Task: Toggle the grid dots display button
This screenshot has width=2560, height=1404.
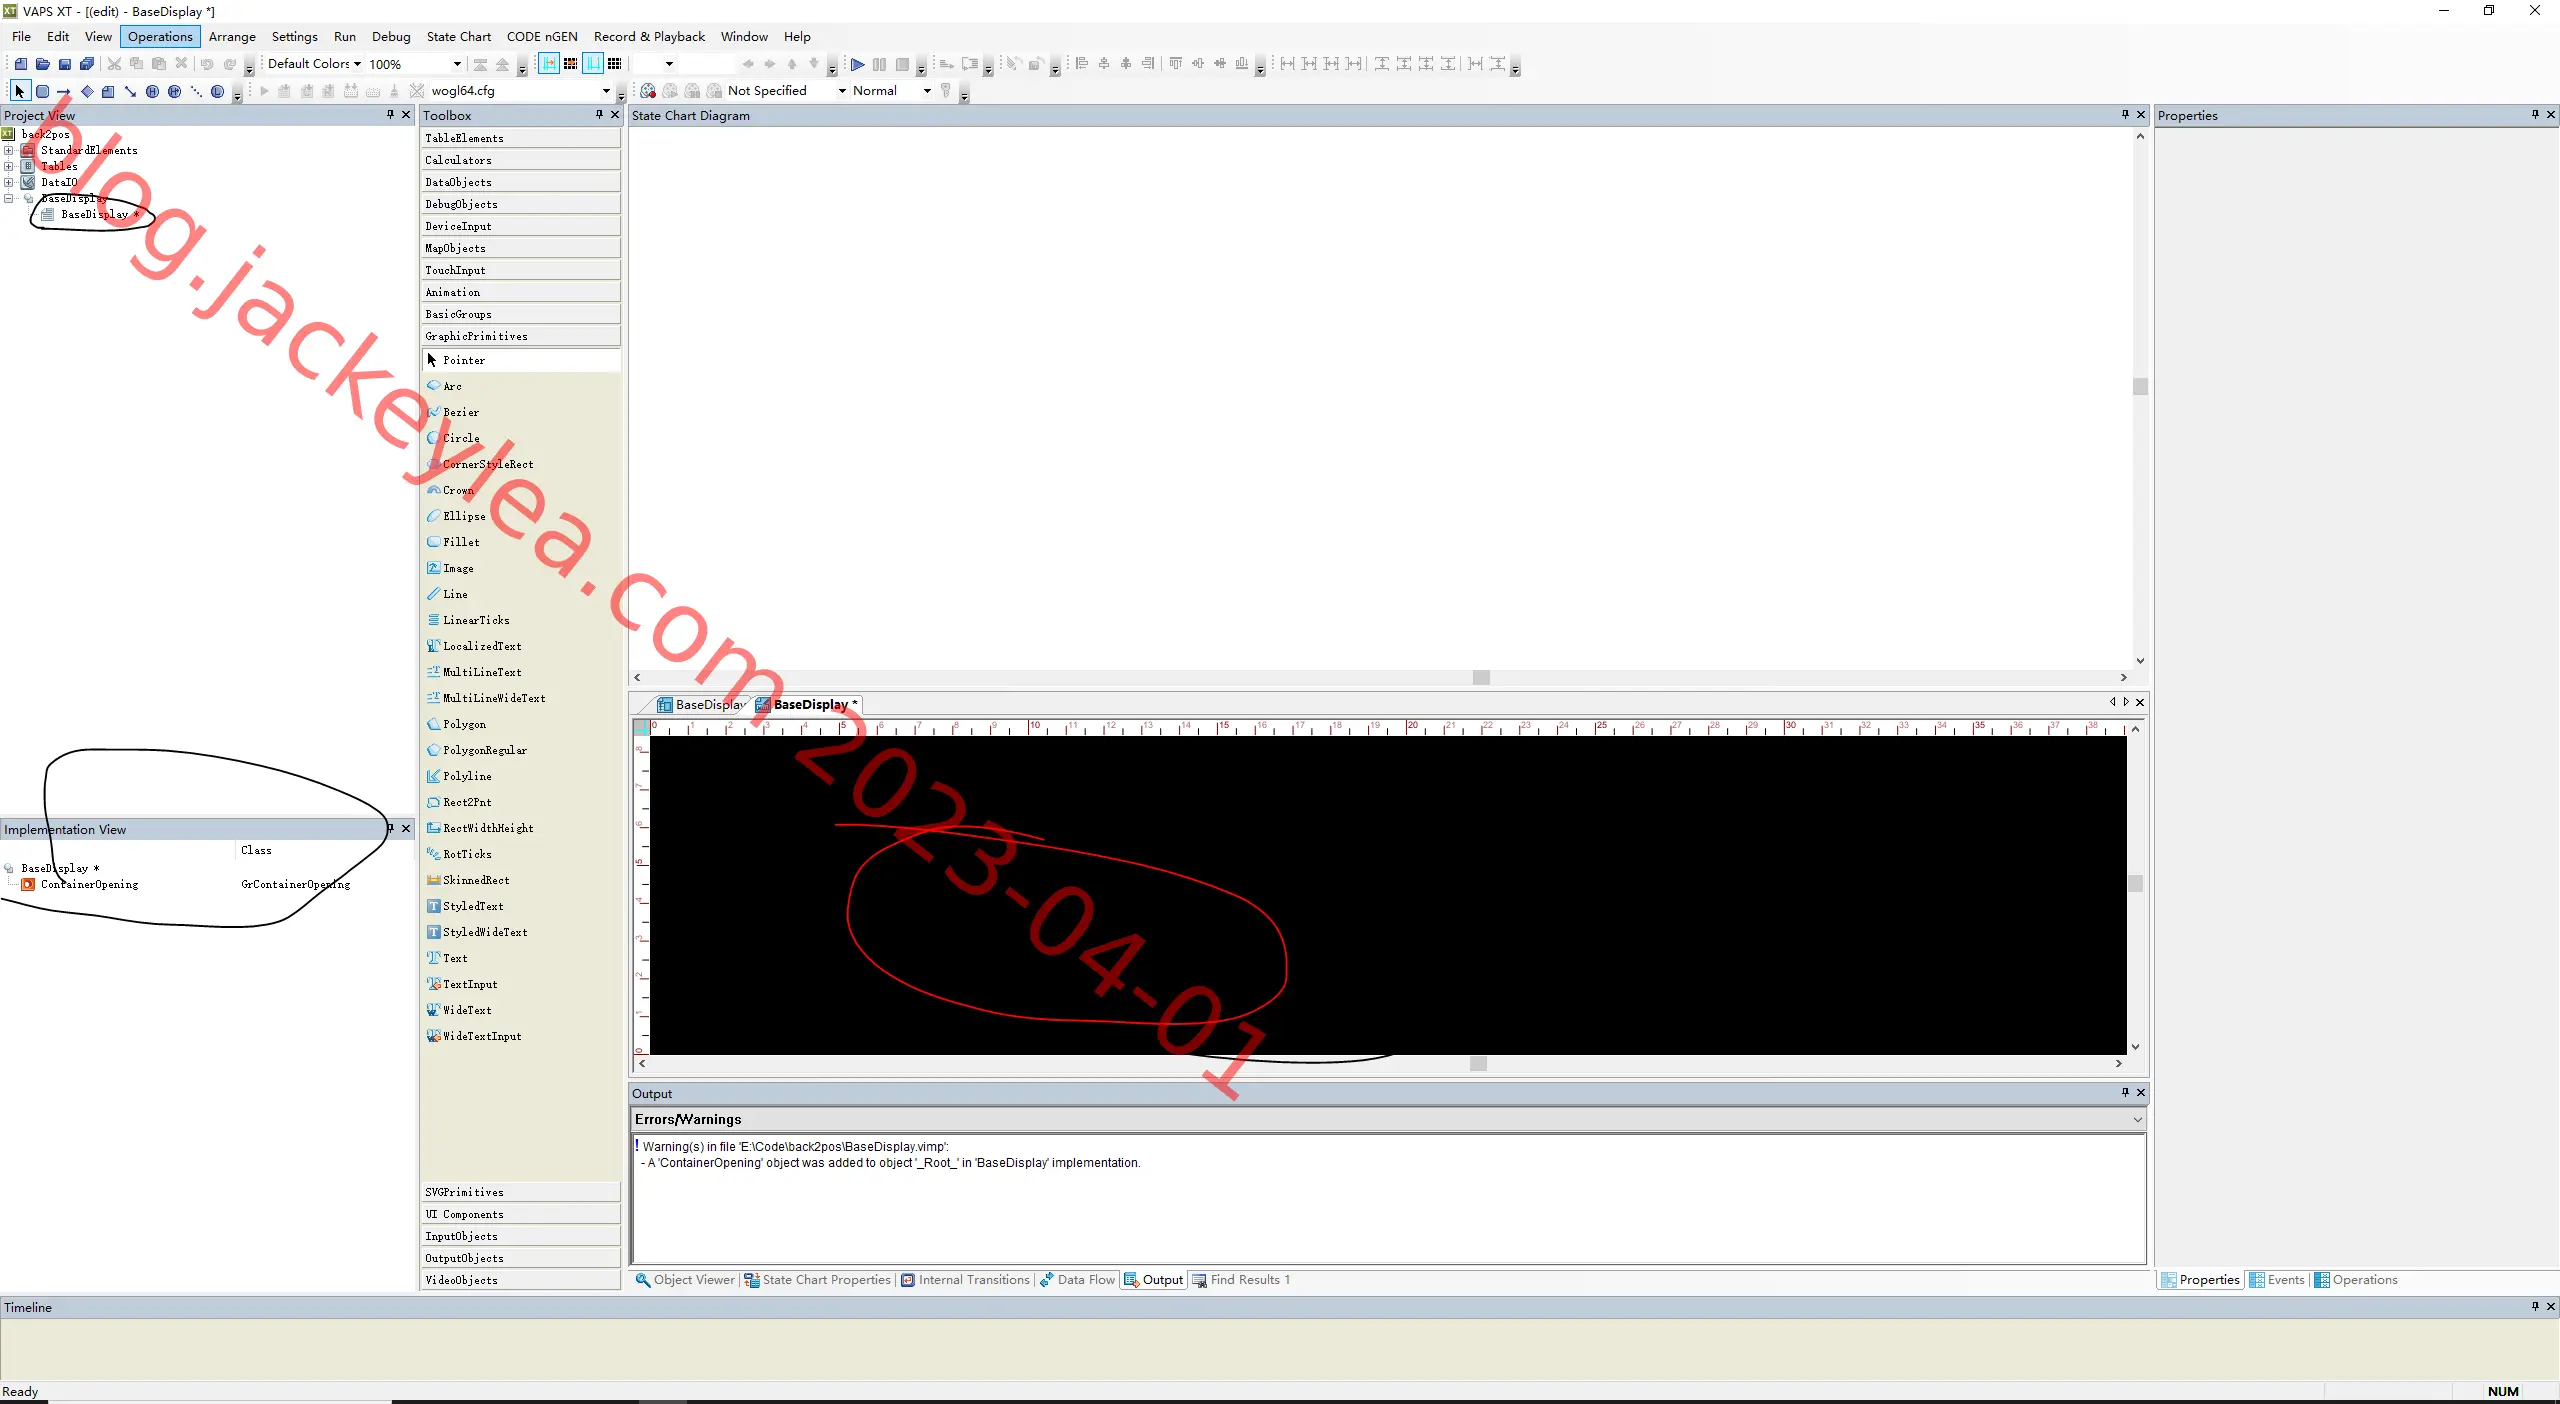Action: click(x=570, y=64)
